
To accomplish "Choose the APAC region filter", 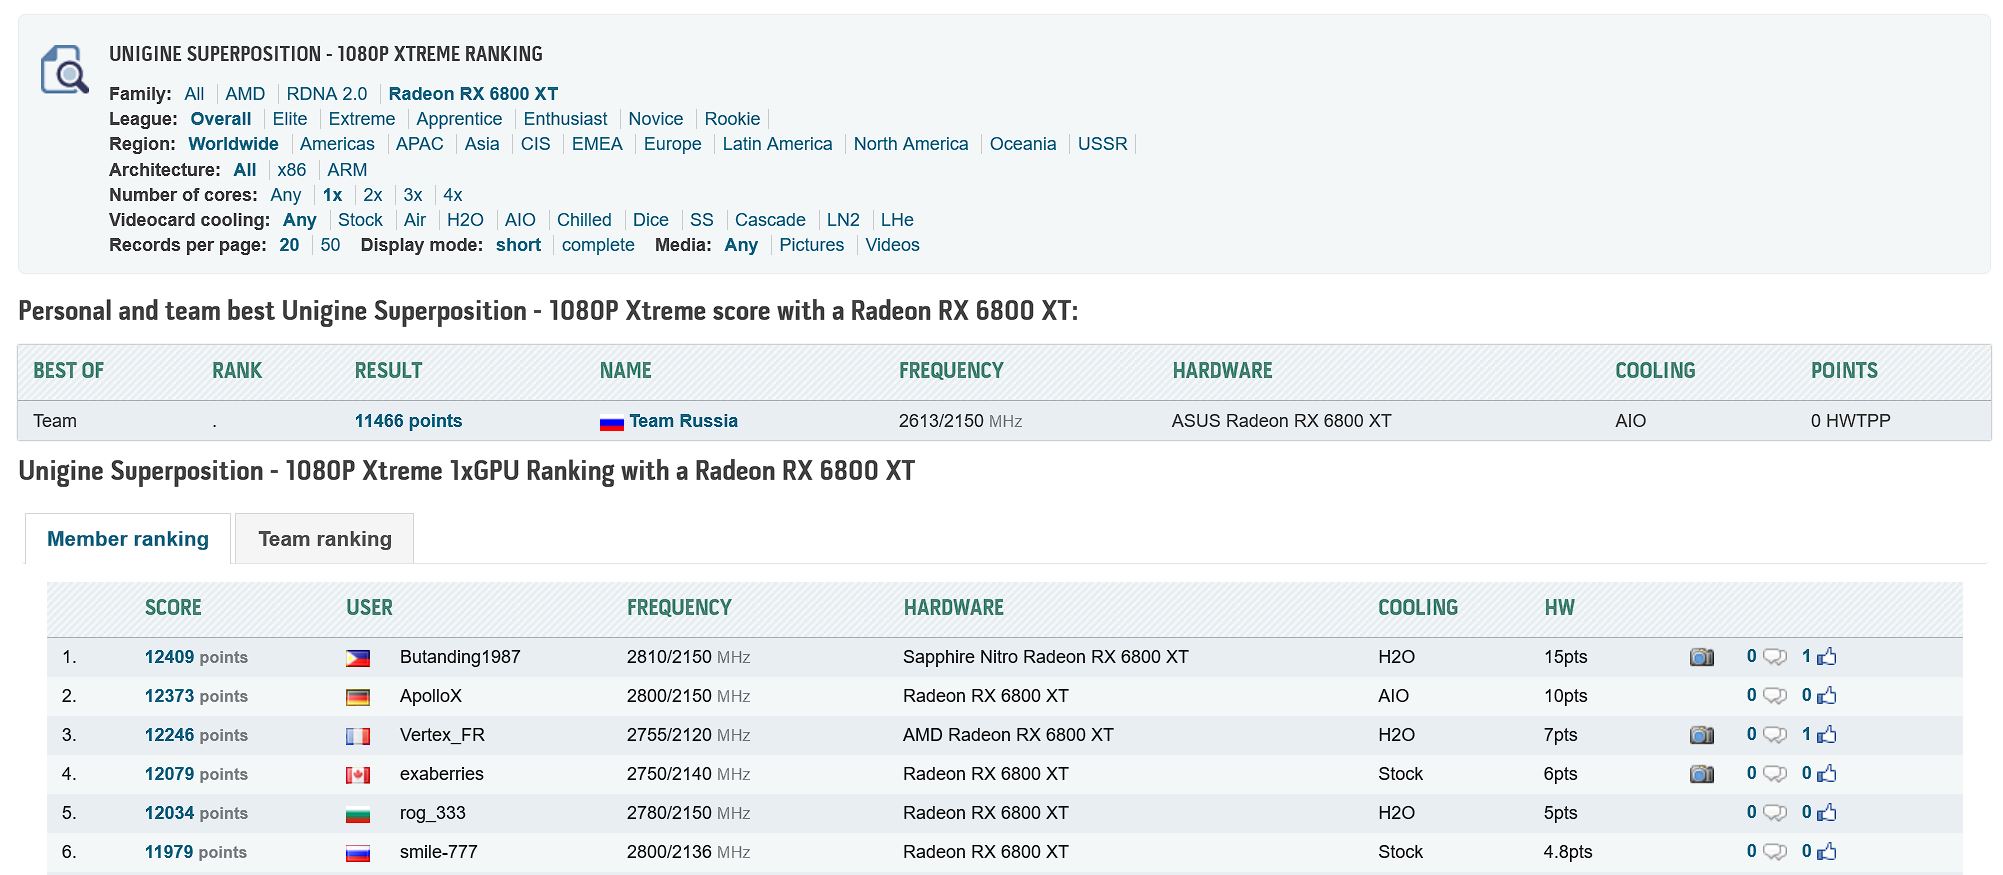I will click(x=419, y=144).
